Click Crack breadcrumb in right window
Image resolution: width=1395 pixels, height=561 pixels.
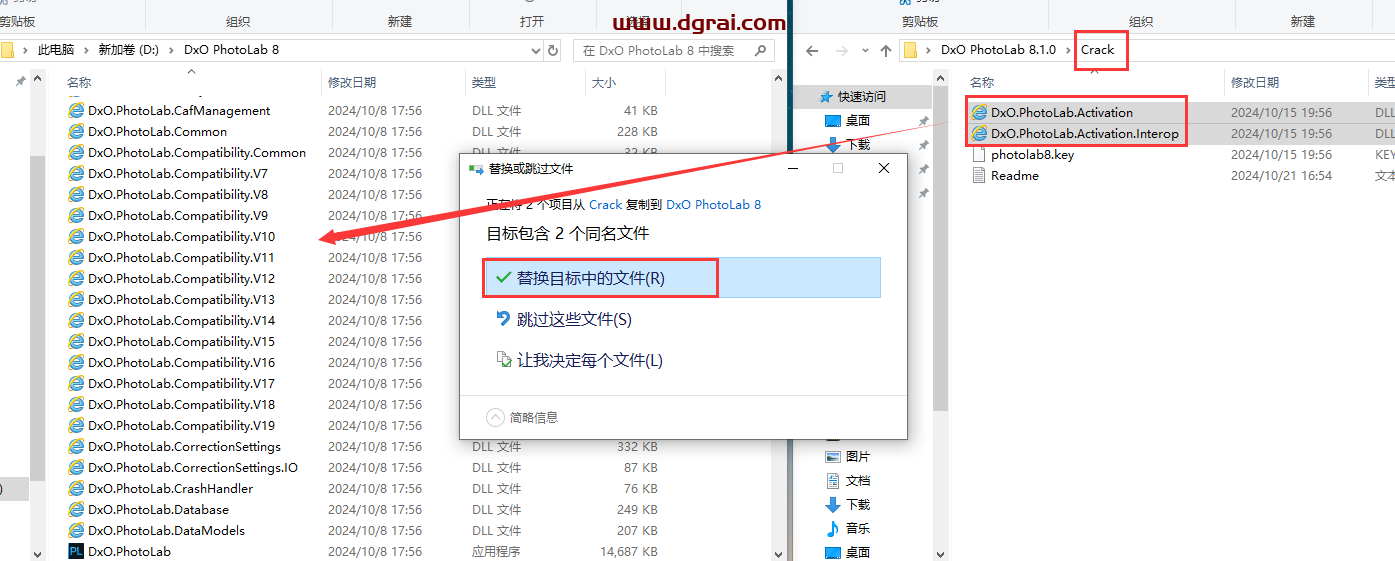pyautogui.click(x=1097, y=49)
